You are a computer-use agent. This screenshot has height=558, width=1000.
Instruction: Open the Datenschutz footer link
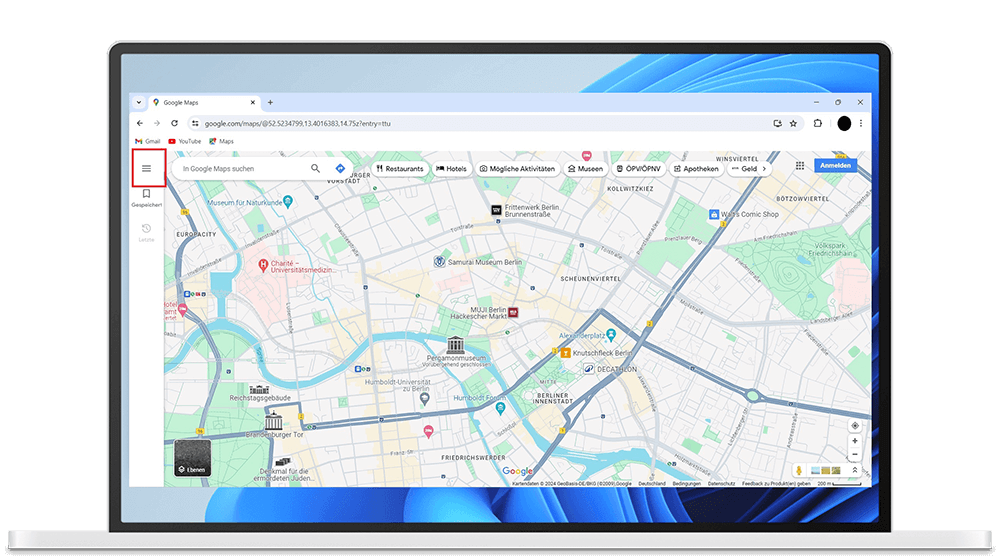coord(721,483)
